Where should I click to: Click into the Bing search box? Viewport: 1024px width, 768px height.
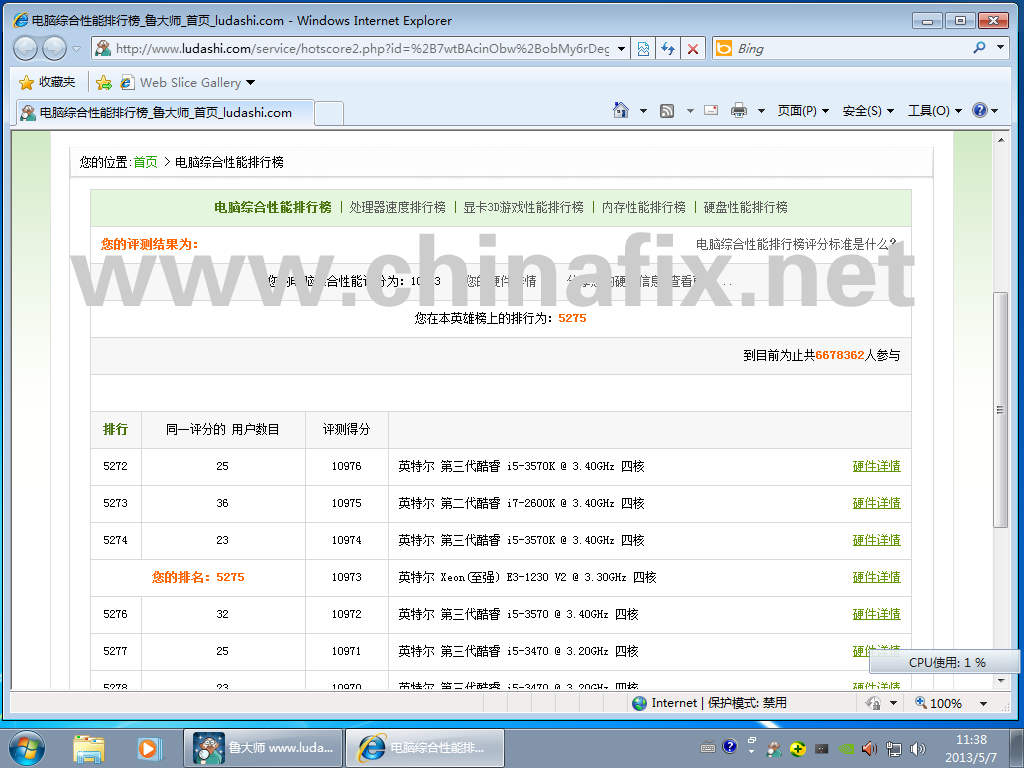850,48
